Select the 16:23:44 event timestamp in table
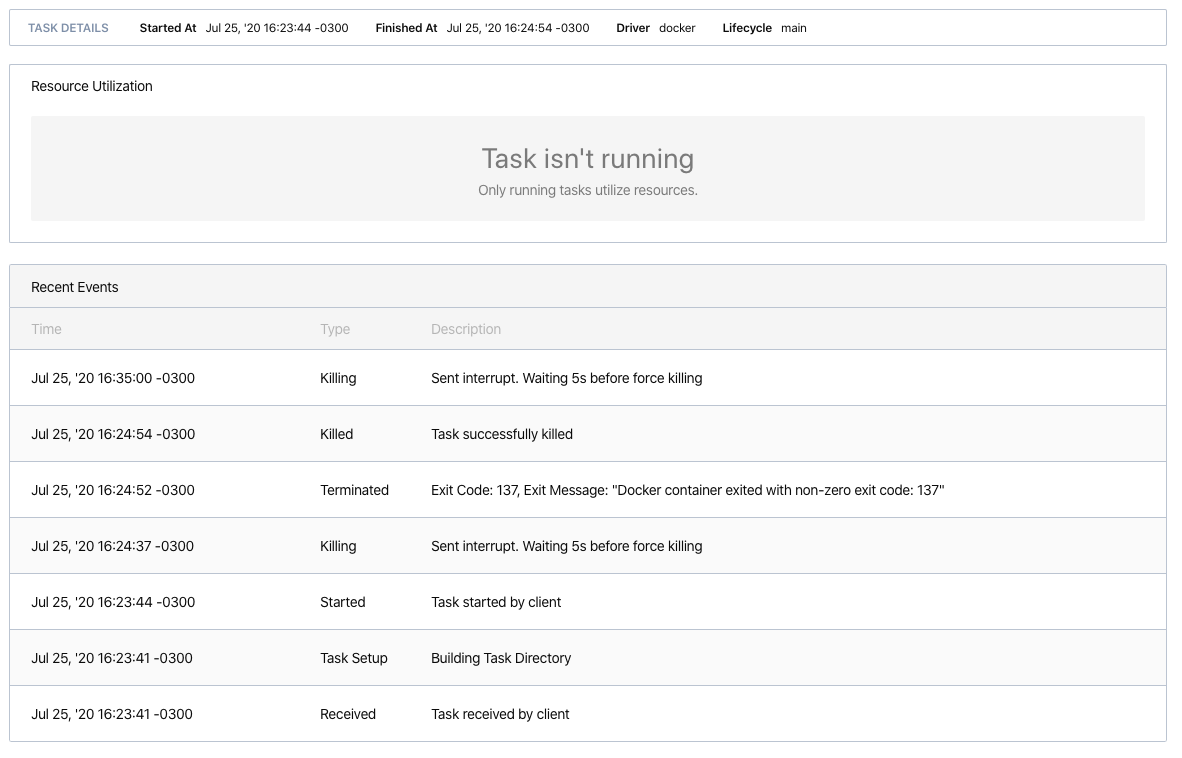Screen dimensions: 1182x758 click(113, 602)
